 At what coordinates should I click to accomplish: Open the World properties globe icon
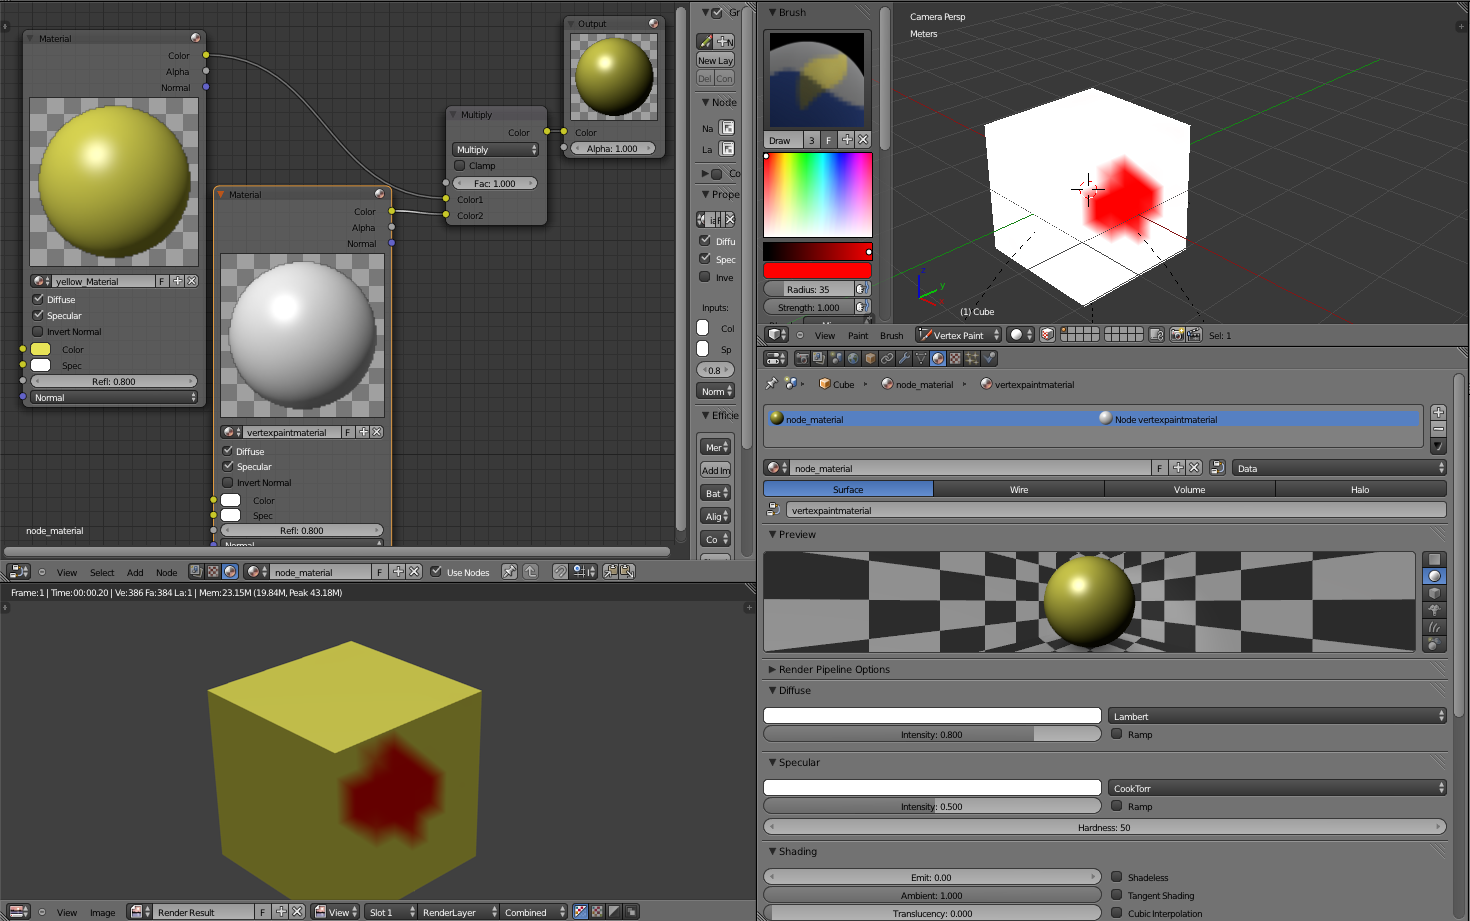[x=853, y=358]
